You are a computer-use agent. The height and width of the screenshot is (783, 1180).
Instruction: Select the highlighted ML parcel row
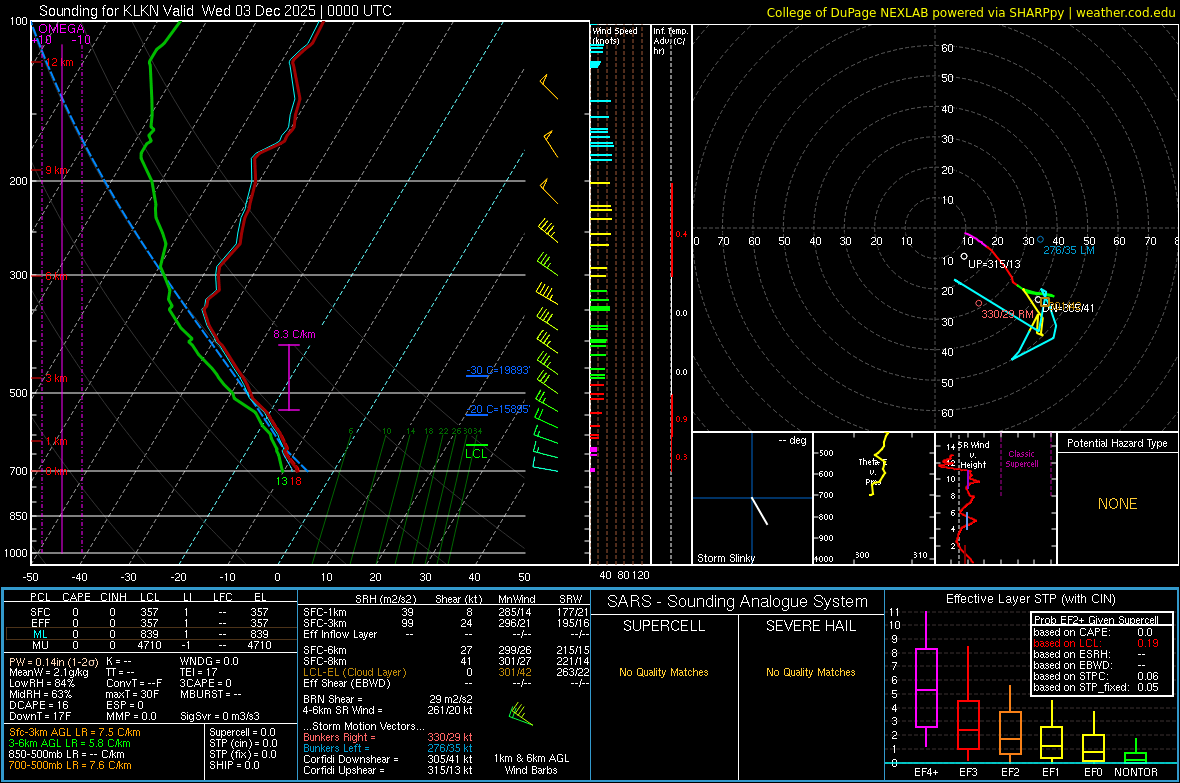click(x=150, y=634)
